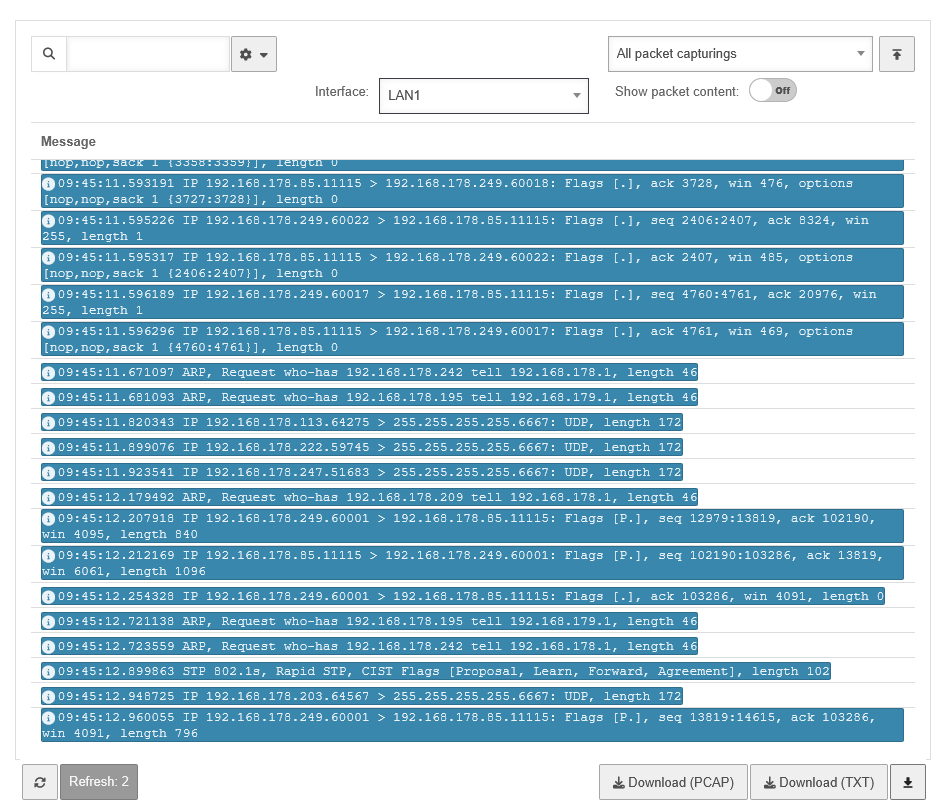Click the scroll-to-bottom download arrow icon
This screenshot has height=810, width=946.
908,783
